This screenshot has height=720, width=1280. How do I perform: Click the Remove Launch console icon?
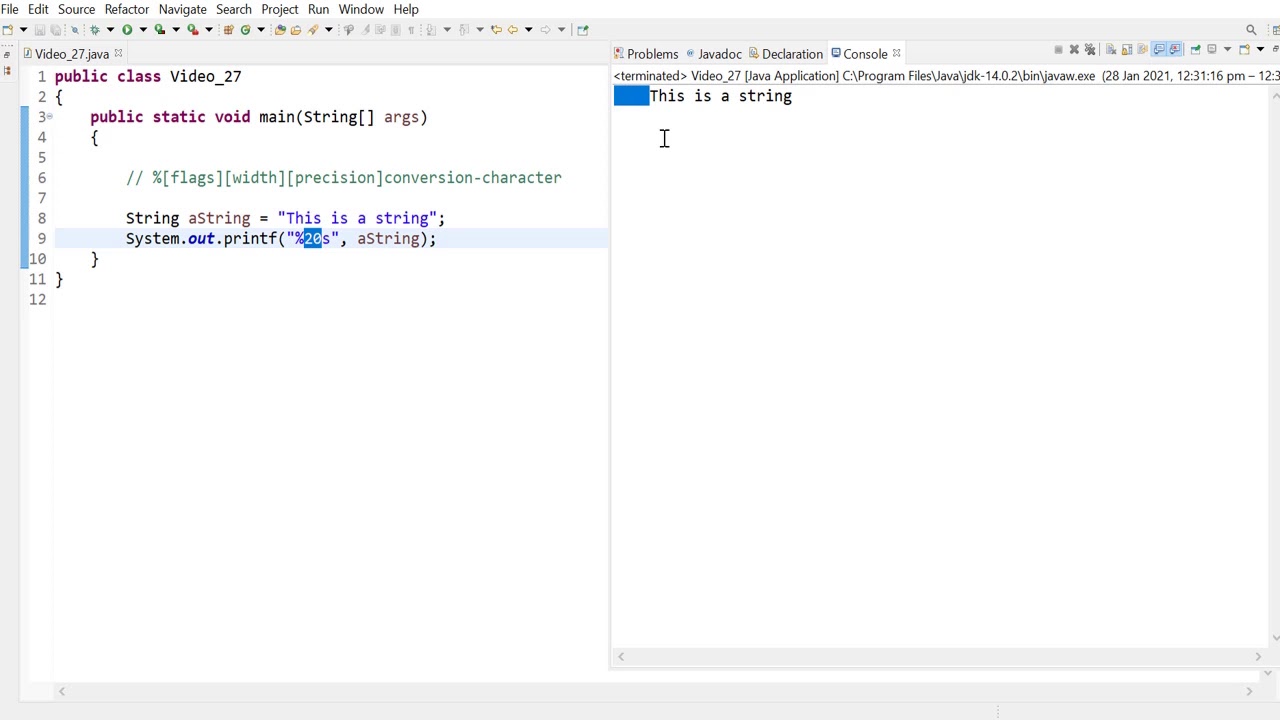[x=1074, y=49]
